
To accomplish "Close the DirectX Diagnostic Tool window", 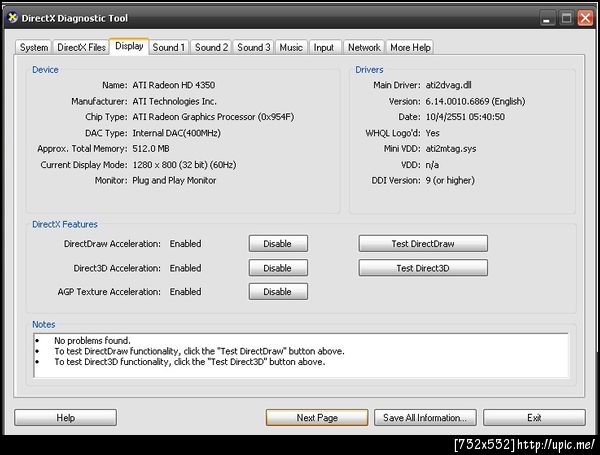I will point(585,18).
